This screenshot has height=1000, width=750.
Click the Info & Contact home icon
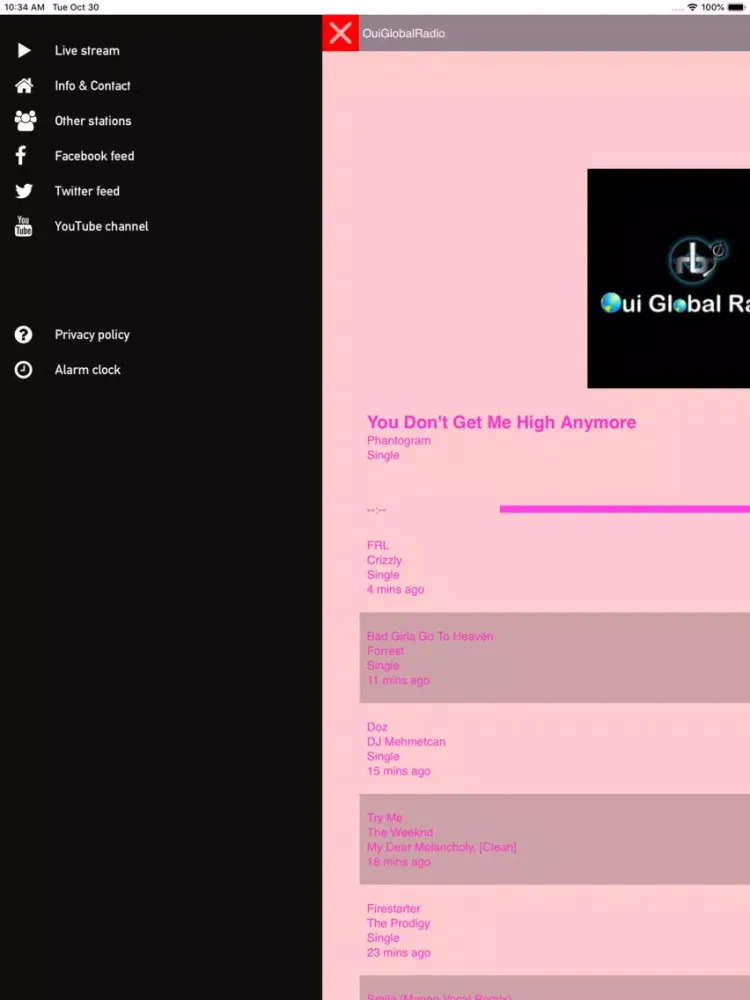tap(24, 85)
